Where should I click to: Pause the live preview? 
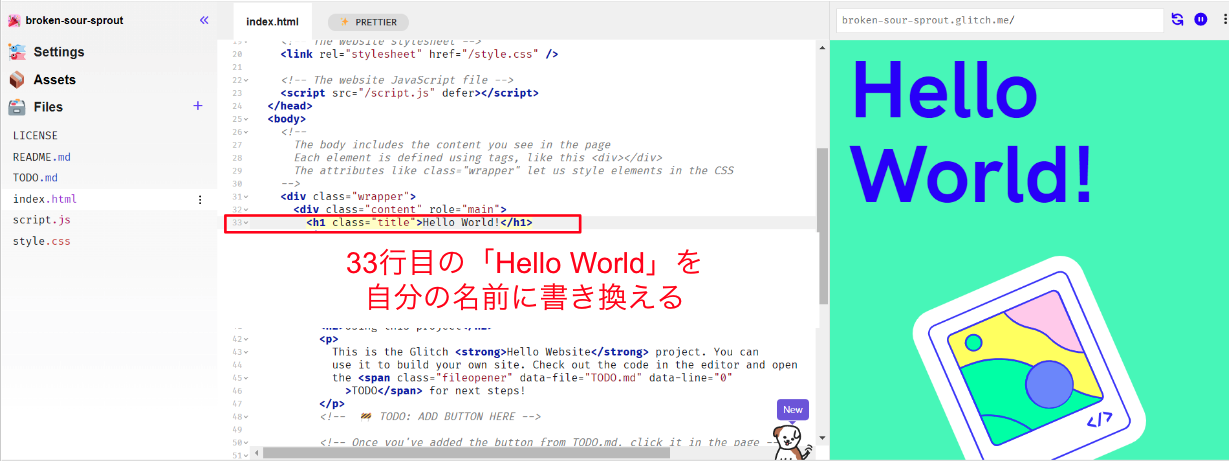click(x=1200, y=19)
